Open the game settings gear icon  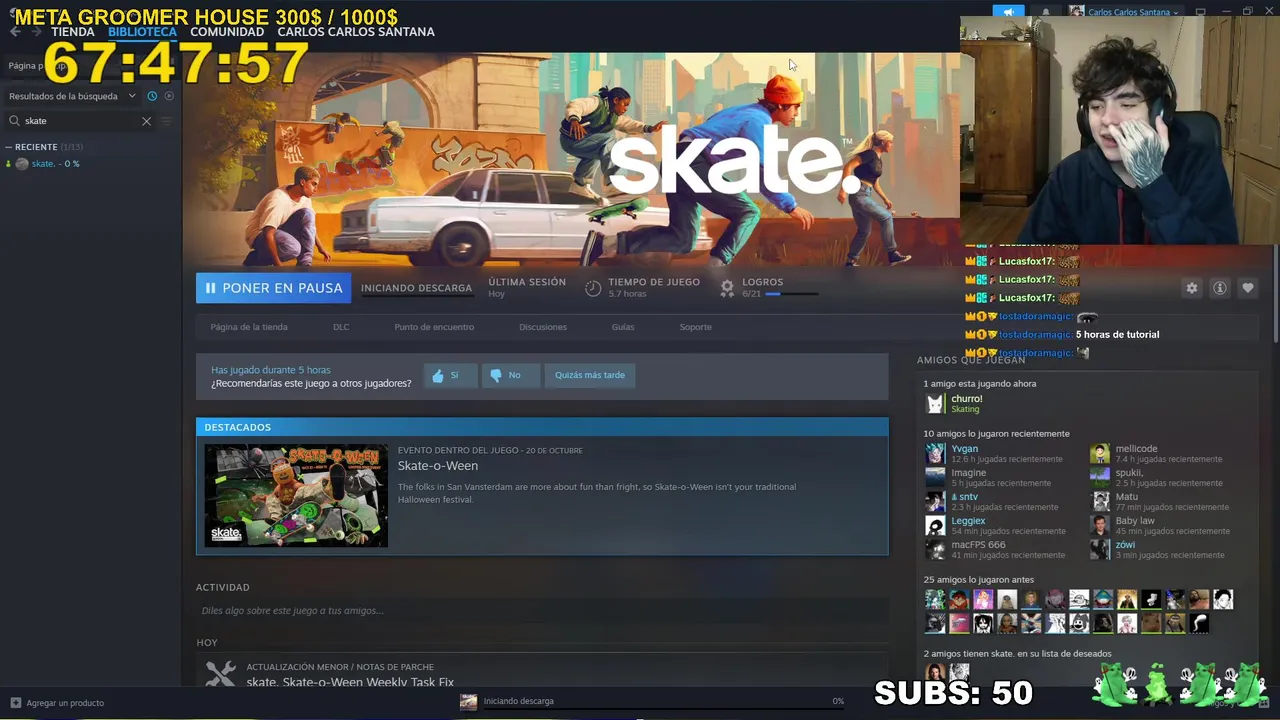pyautogui.click(x=1191, y=288)
